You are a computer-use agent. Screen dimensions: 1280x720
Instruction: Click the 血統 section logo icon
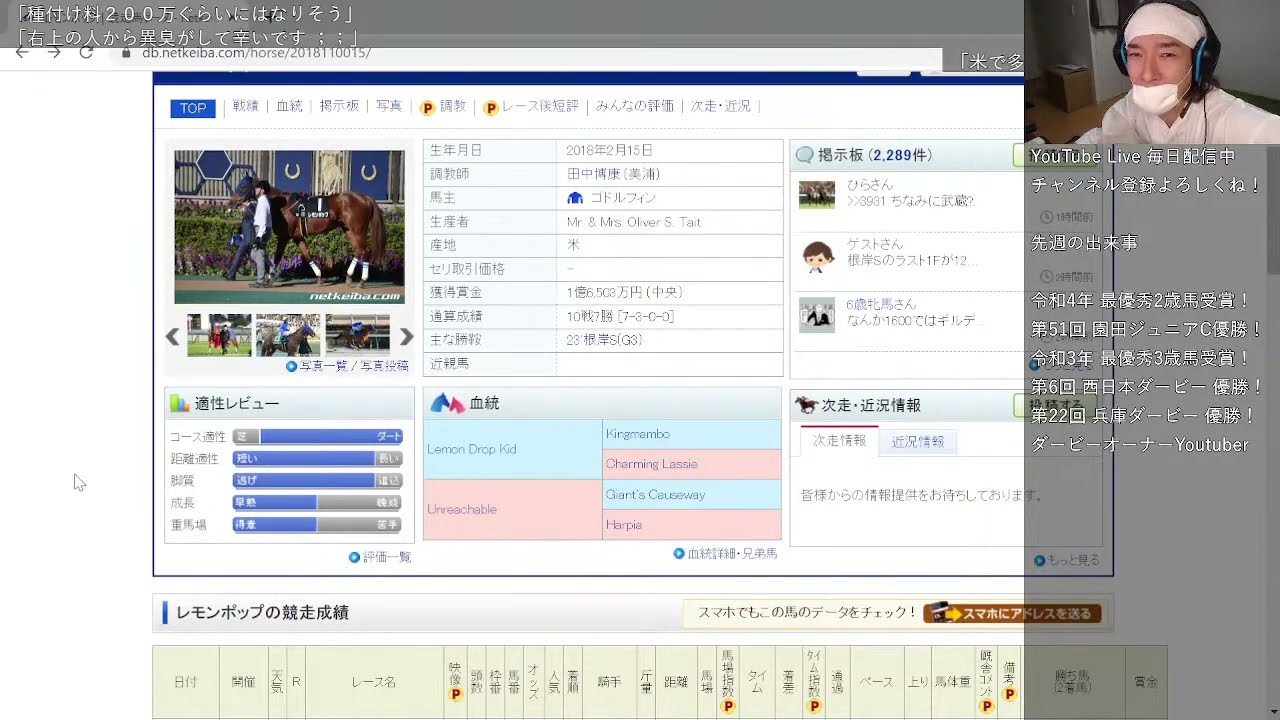(447, 403)
